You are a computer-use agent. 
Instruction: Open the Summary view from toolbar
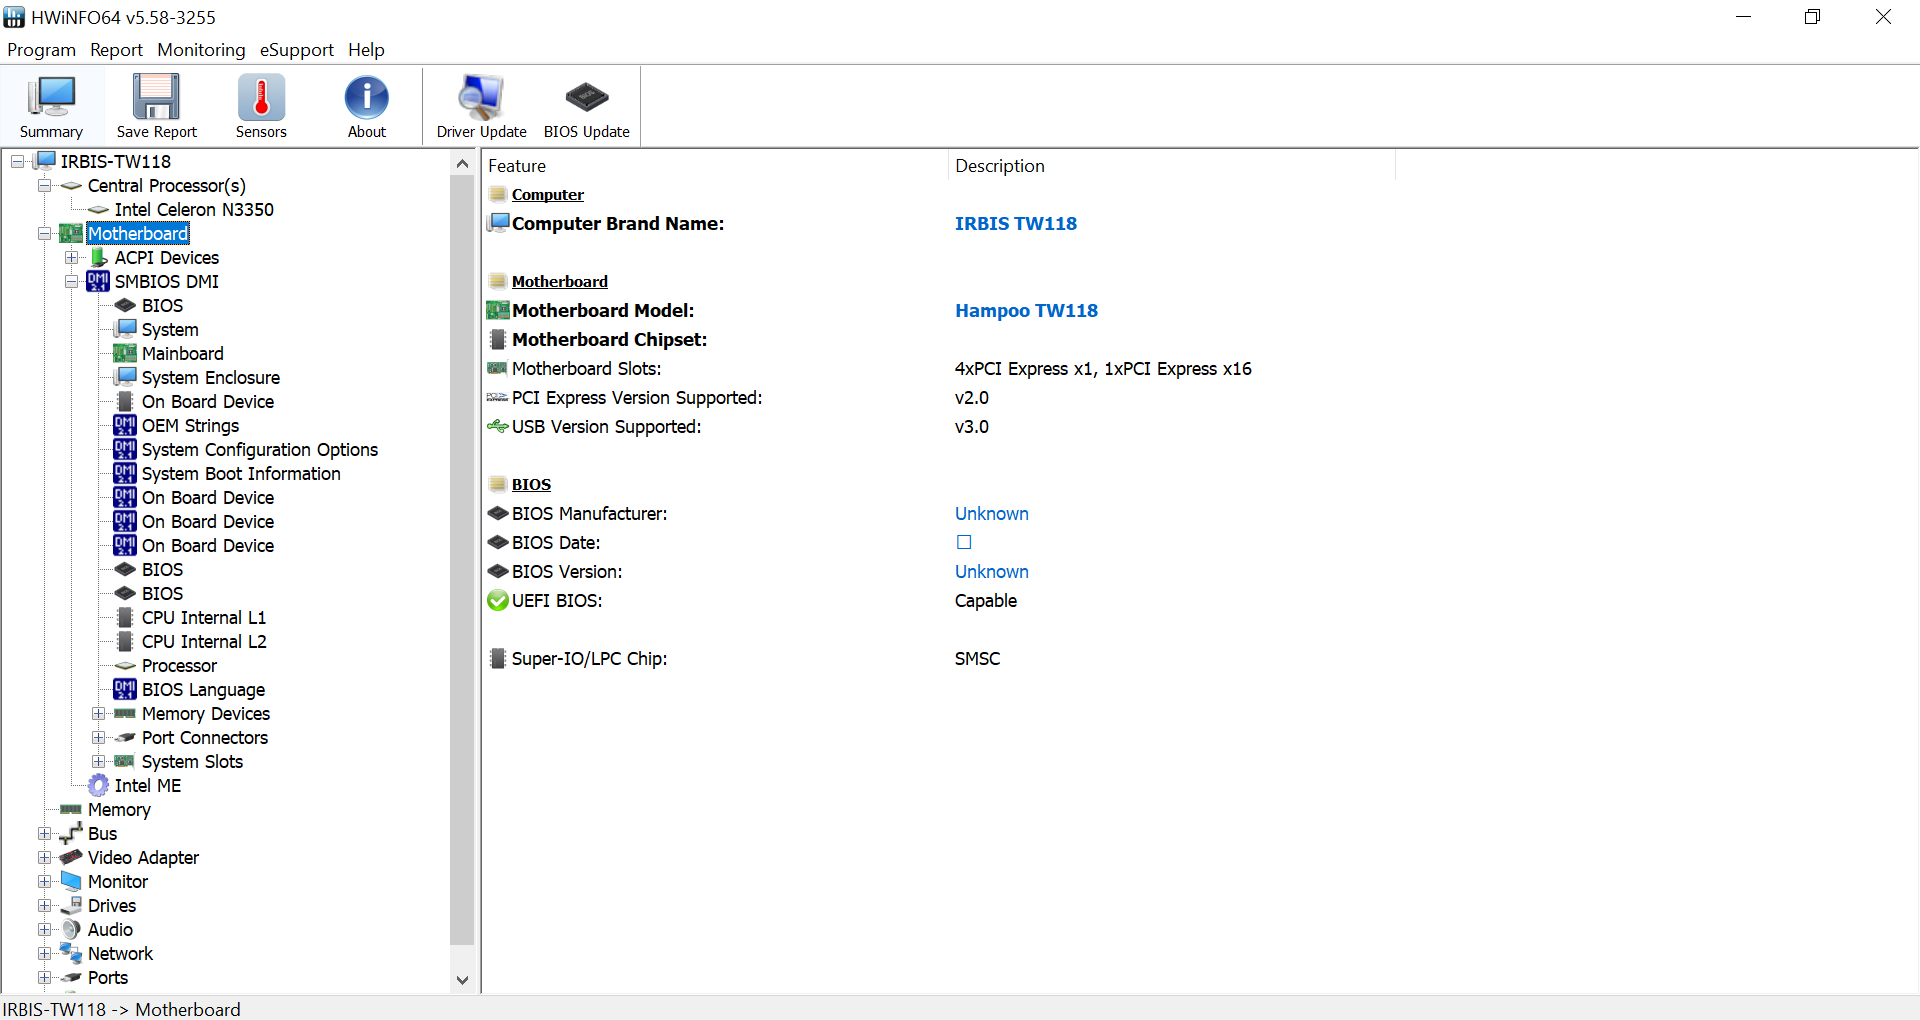[51, 106]
